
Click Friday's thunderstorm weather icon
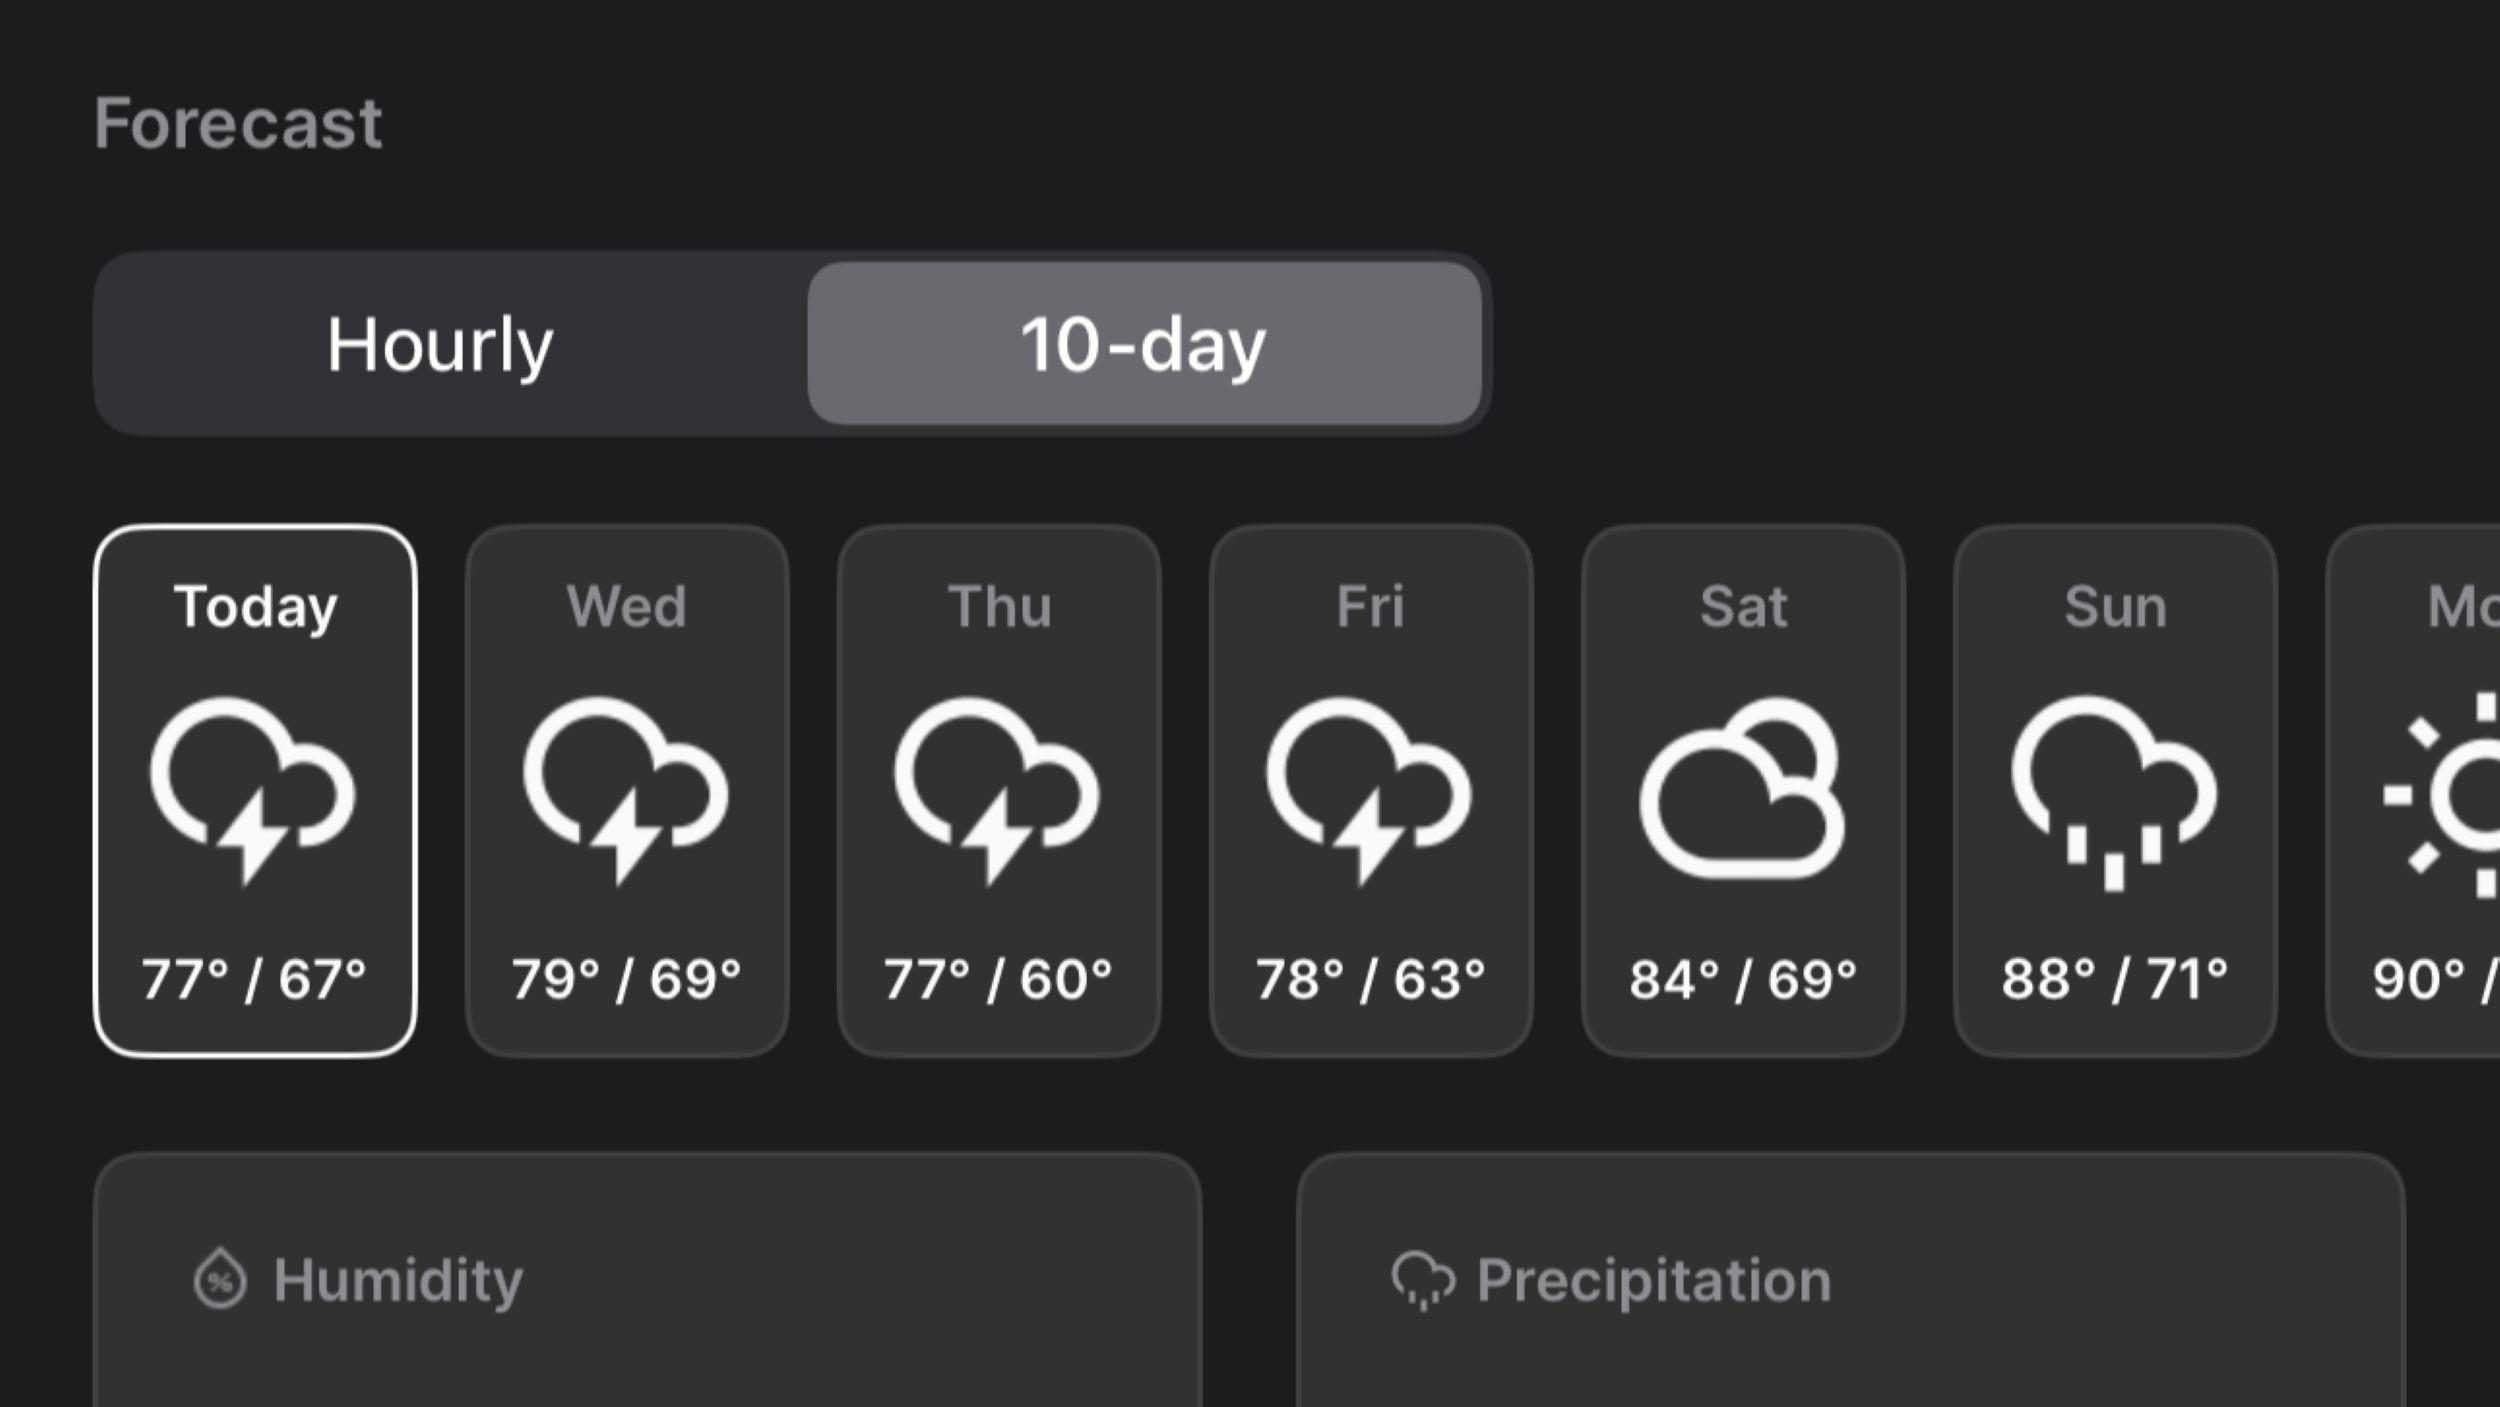click(x=1371, y=790)
